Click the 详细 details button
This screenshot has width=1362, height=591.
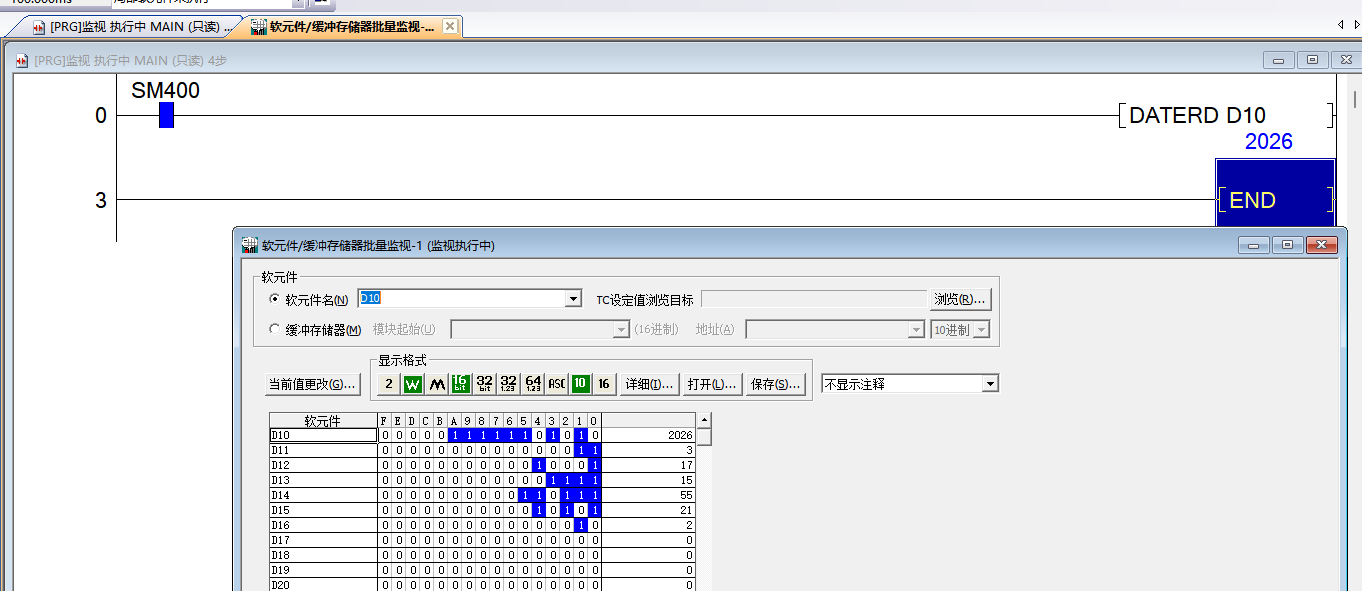tap(649, 384)
